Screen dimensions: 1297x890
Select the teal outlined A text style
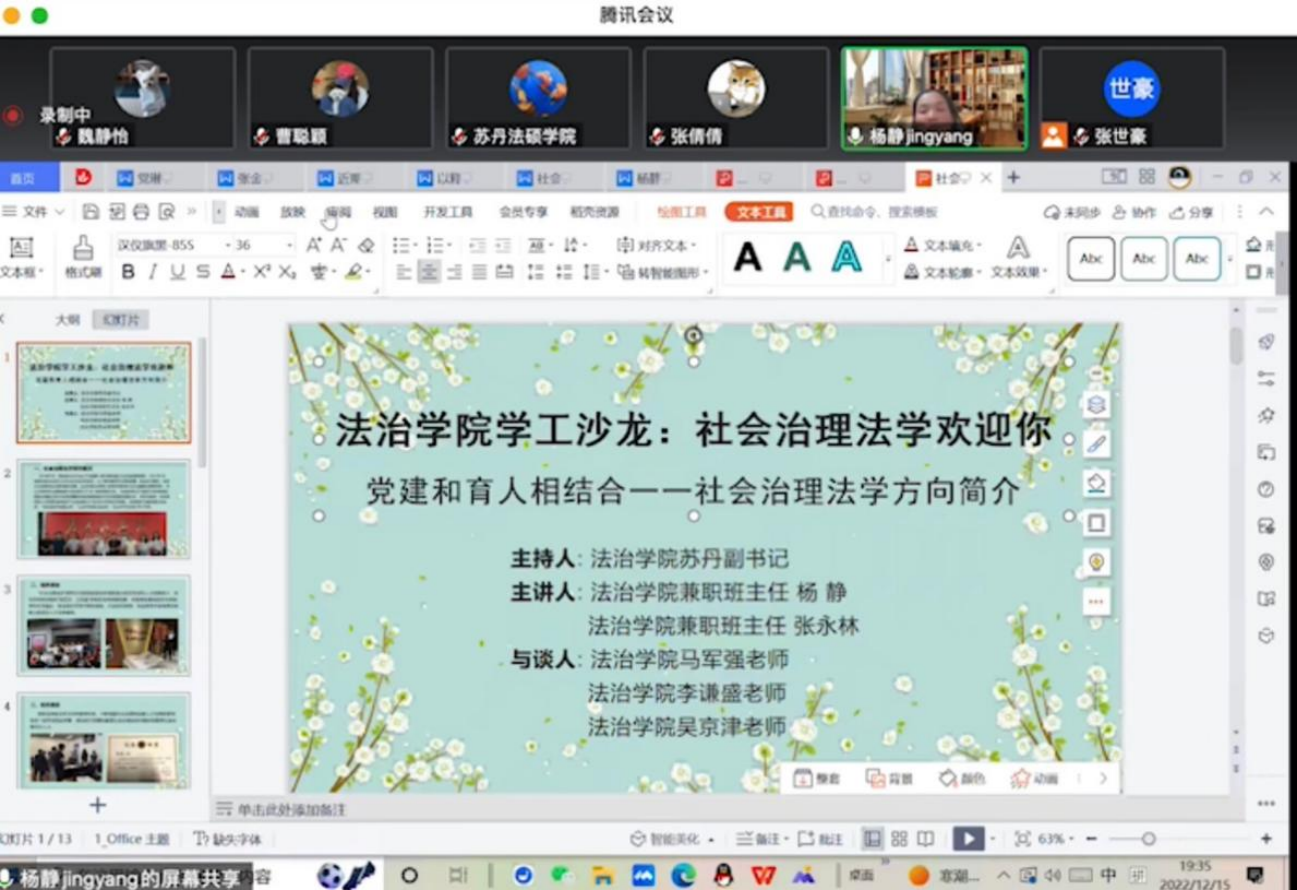[x=846, y=258]
